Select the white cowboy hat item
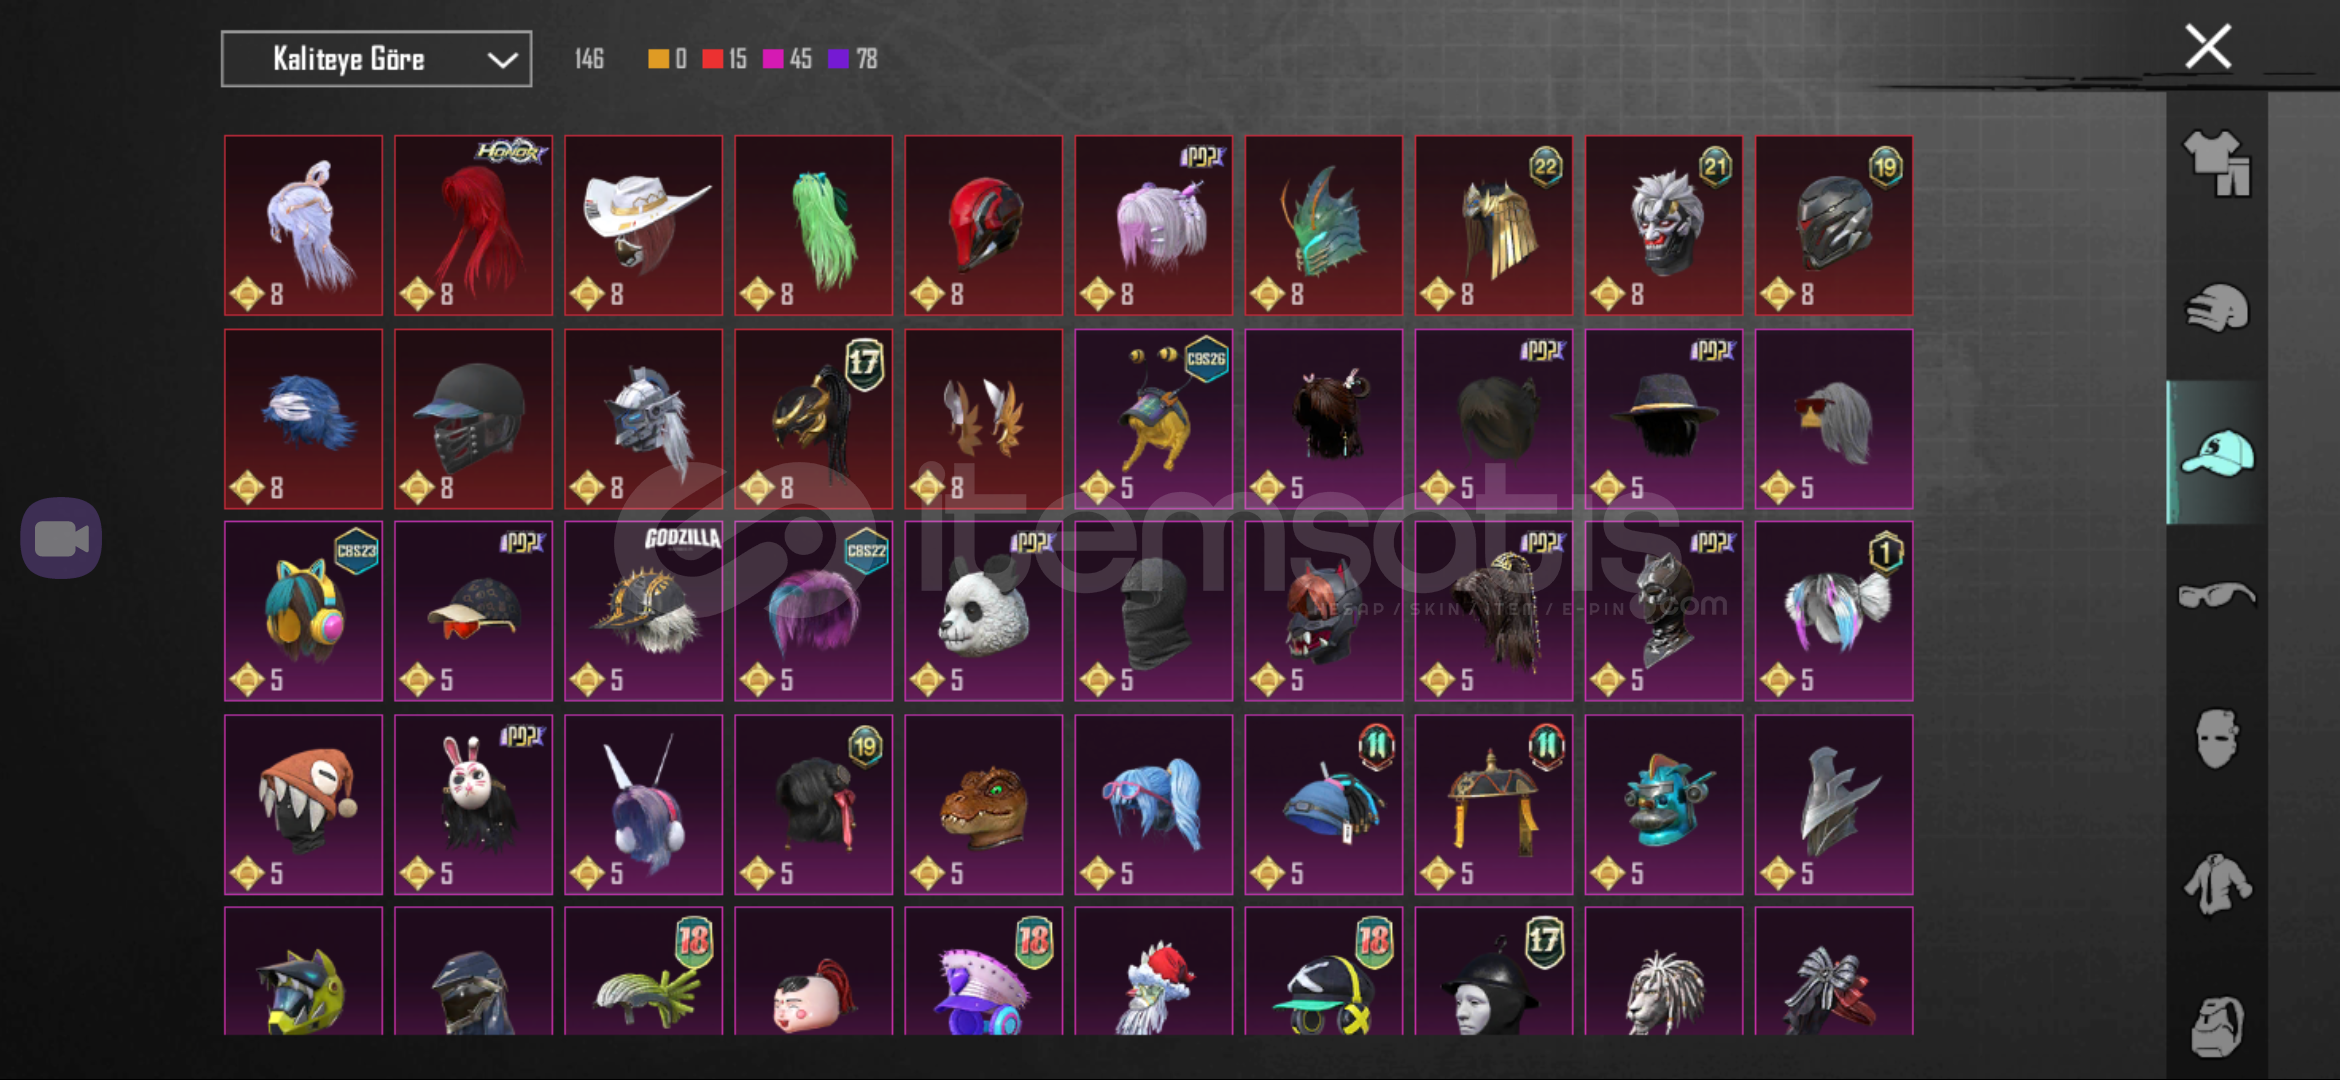 tap(643, 225)
